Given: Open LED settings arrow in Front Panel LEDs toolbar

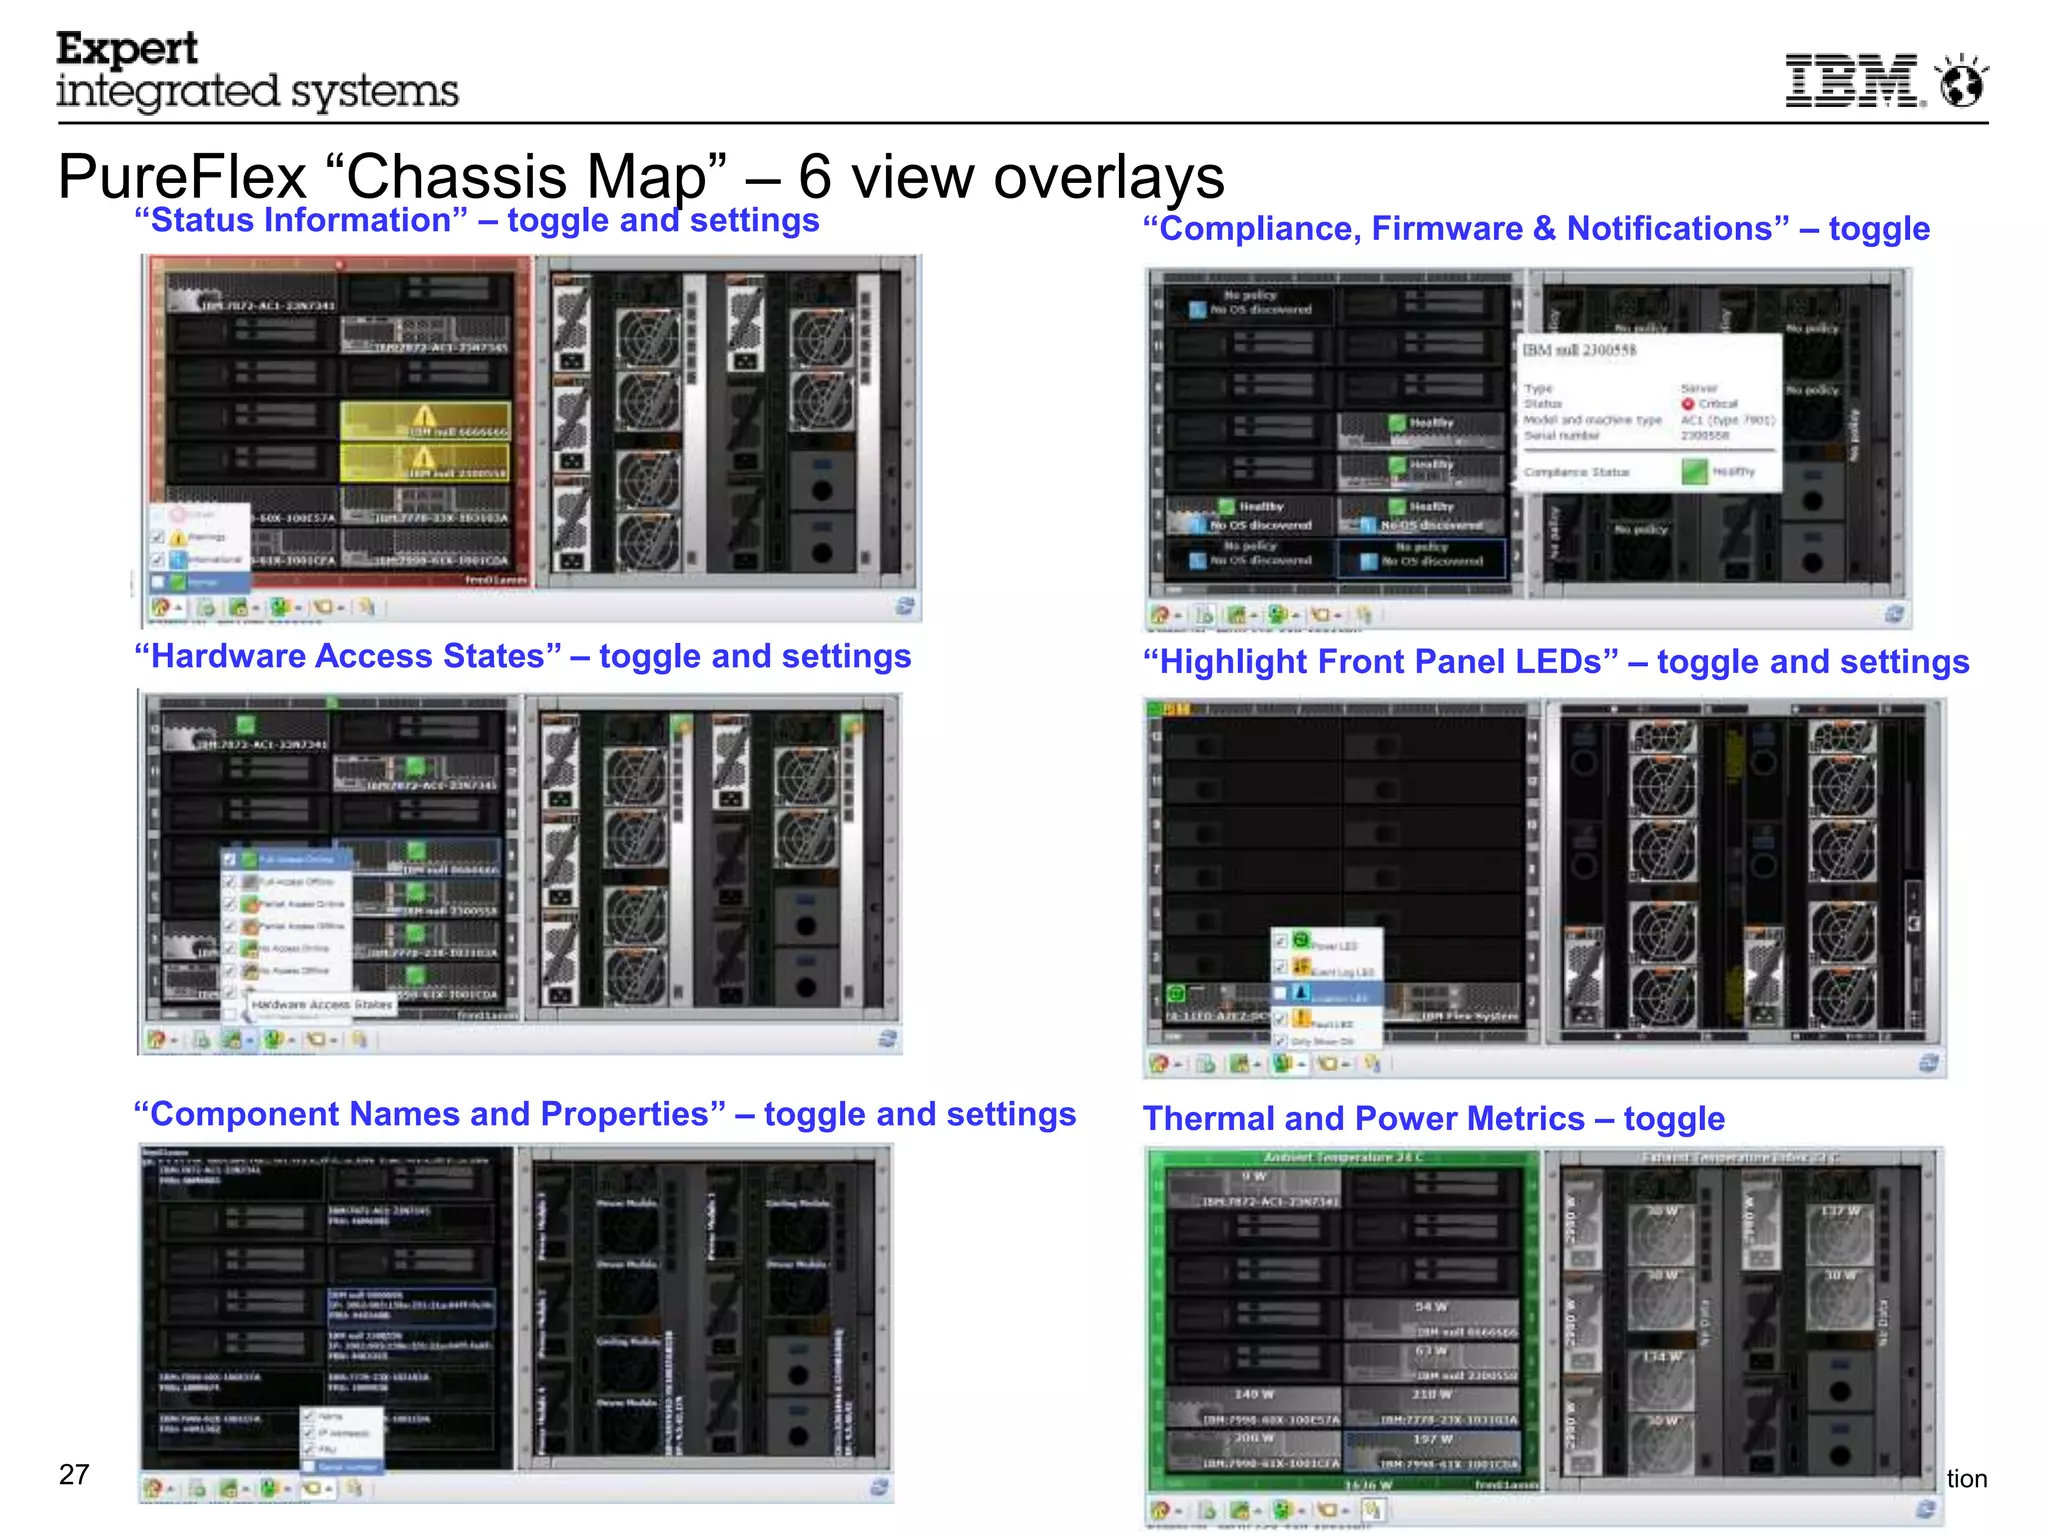Looking at the screenshot, I should coord(1300,1065).
